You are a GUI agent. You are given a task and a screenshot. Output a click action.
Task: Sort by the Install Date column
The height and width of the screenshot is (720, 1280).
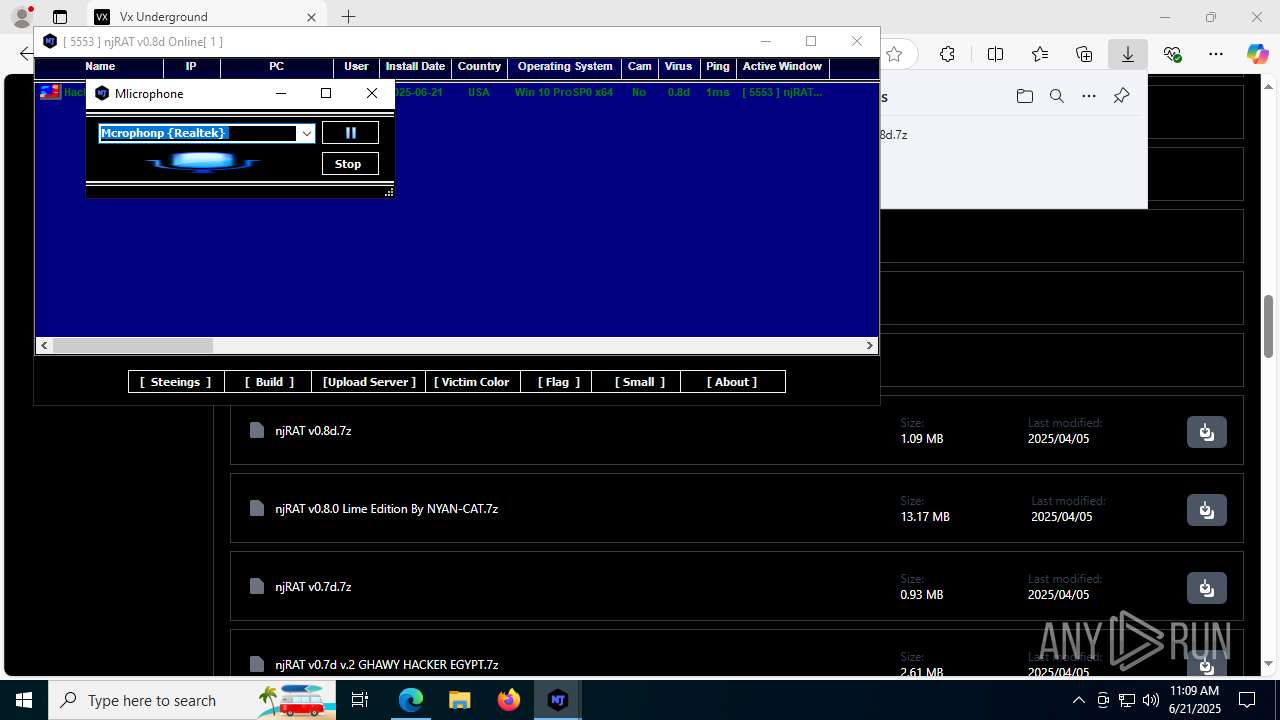point(415,66)
